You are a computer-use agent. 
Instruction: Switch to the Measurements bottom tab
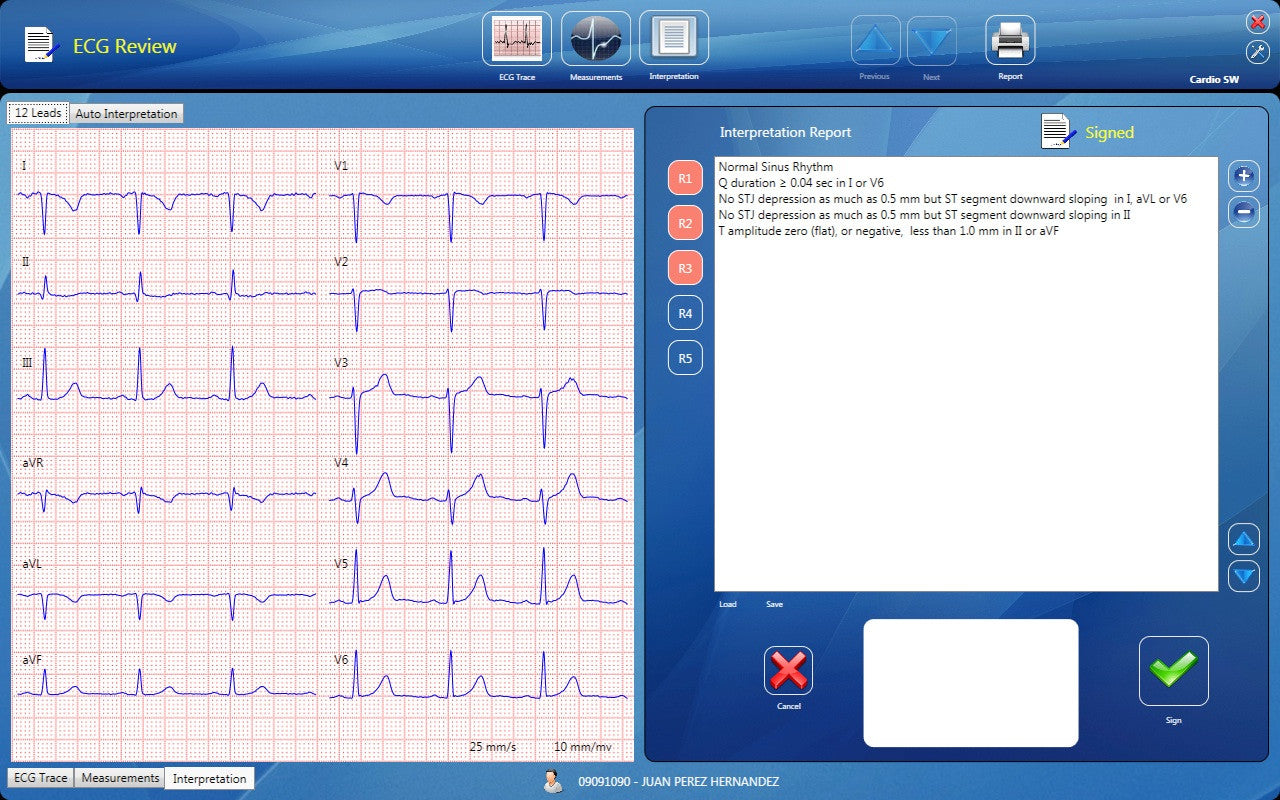(x=120, y=778)
